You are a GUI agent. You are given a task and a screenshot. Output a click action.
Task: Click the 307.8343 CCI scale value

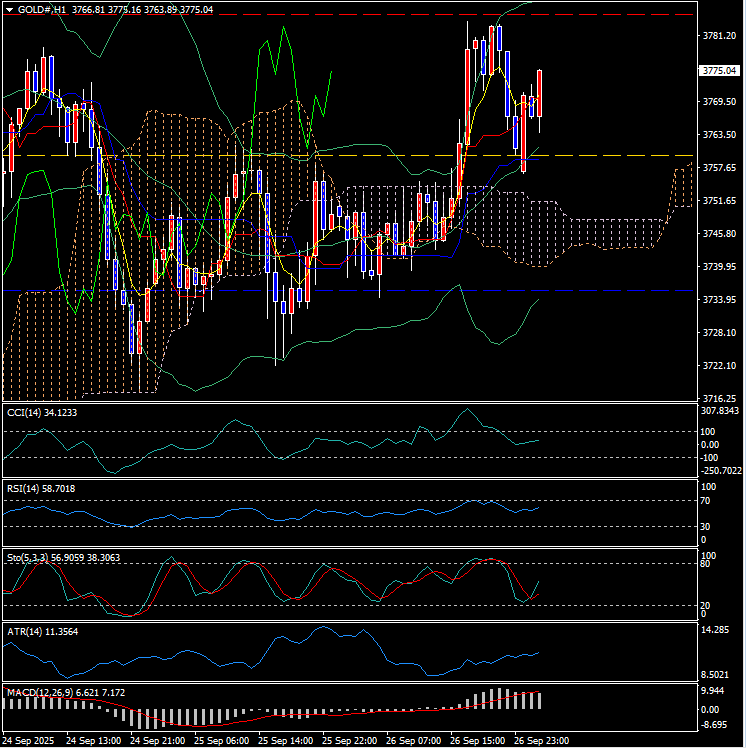(720, 411)
